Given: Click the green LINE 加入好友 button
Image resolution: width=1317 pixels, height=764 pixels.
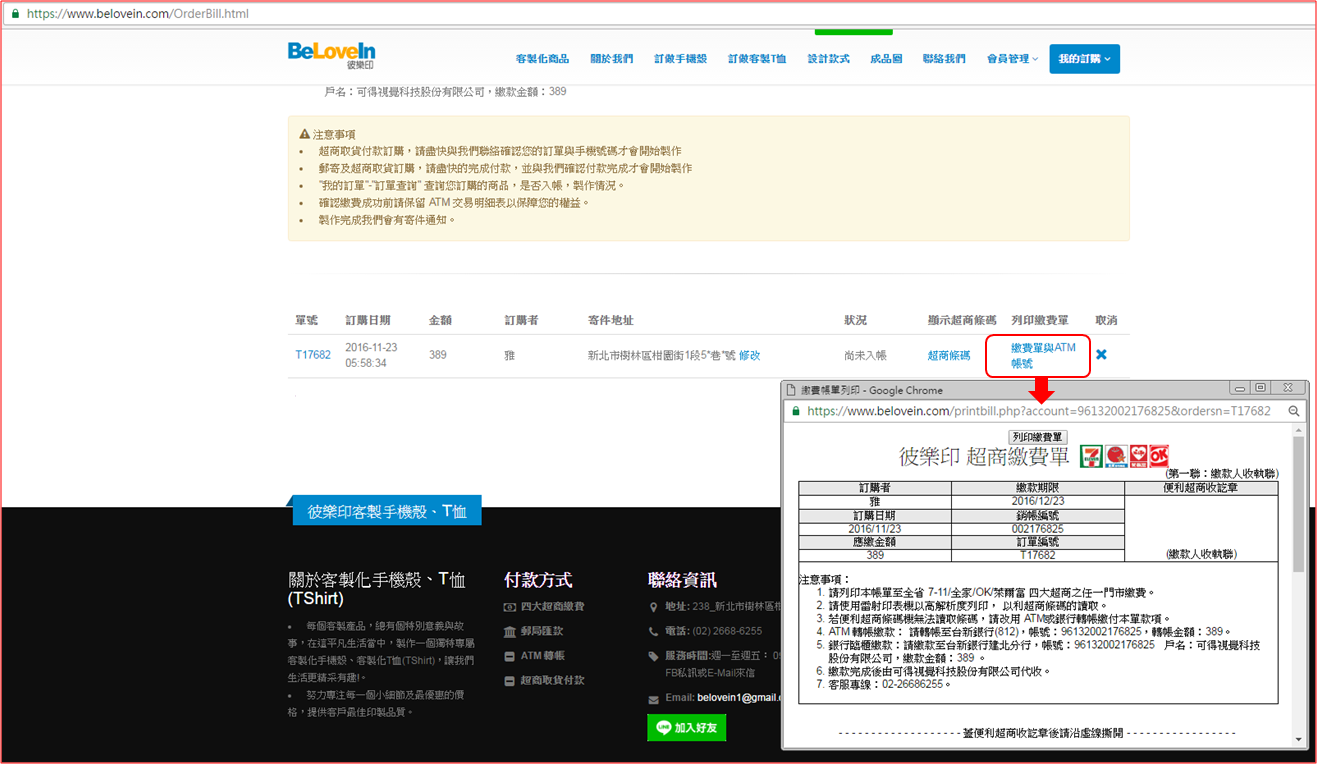Looking at the screenshot, I should coord(687,728).
